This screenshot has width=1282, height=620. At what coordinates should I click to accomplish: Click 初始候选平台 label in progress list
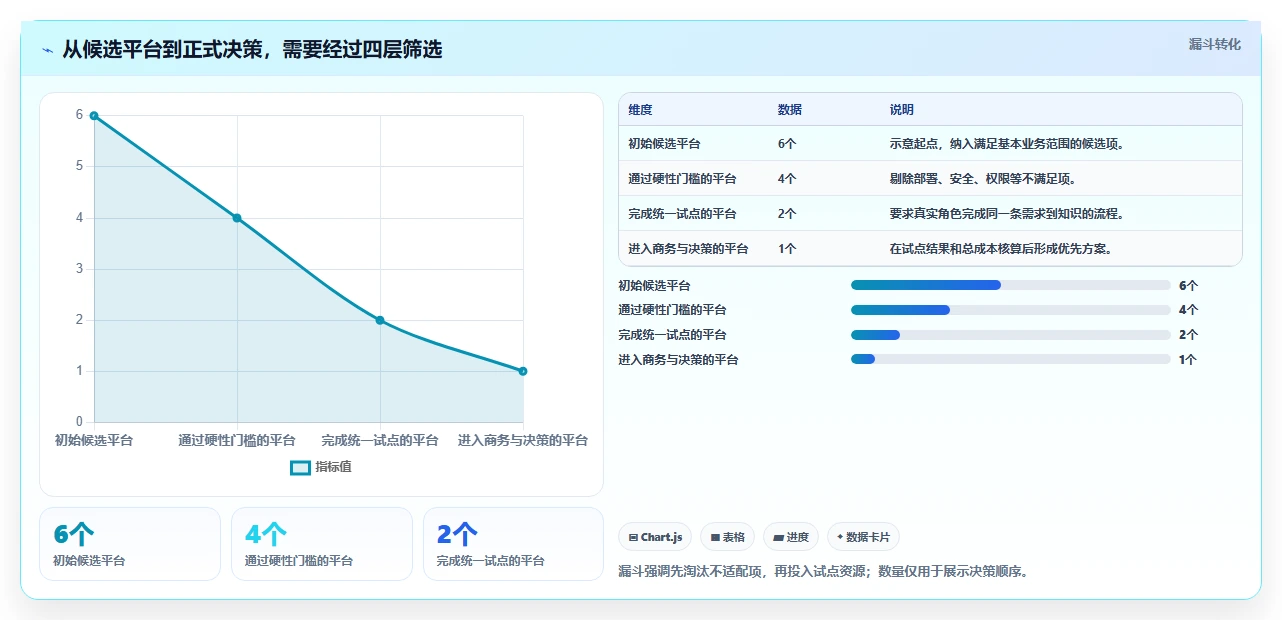654,286
